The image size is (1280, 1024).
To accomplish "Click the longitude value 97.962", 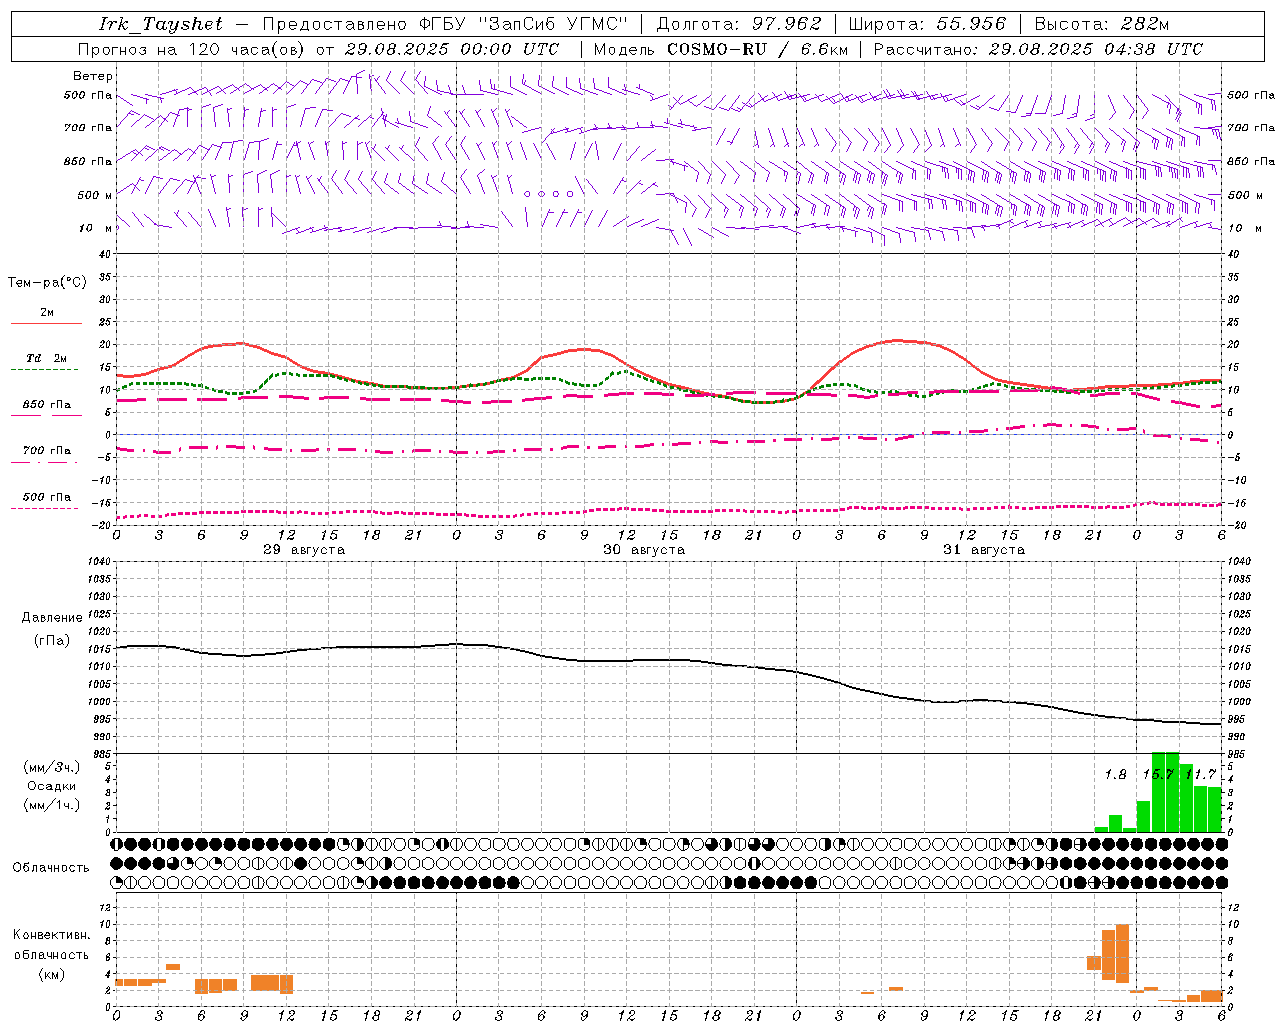I will pos(787,24).
